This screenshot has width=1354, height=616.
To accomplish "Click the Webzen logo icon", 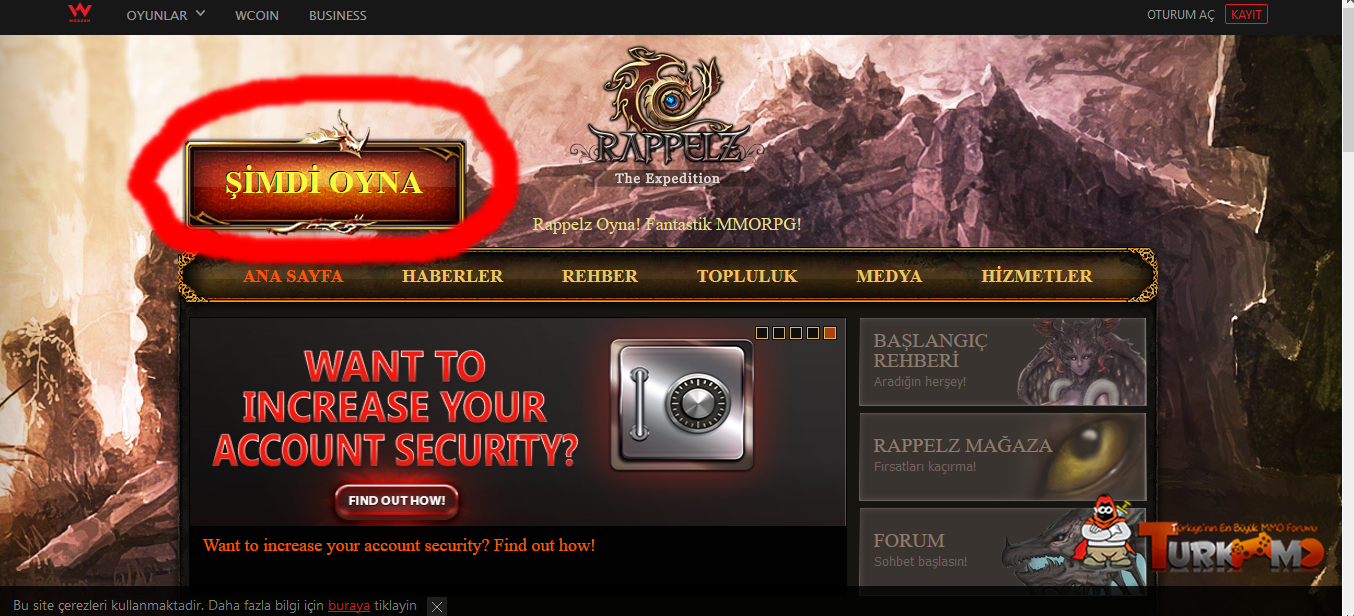I will point(79,13).
